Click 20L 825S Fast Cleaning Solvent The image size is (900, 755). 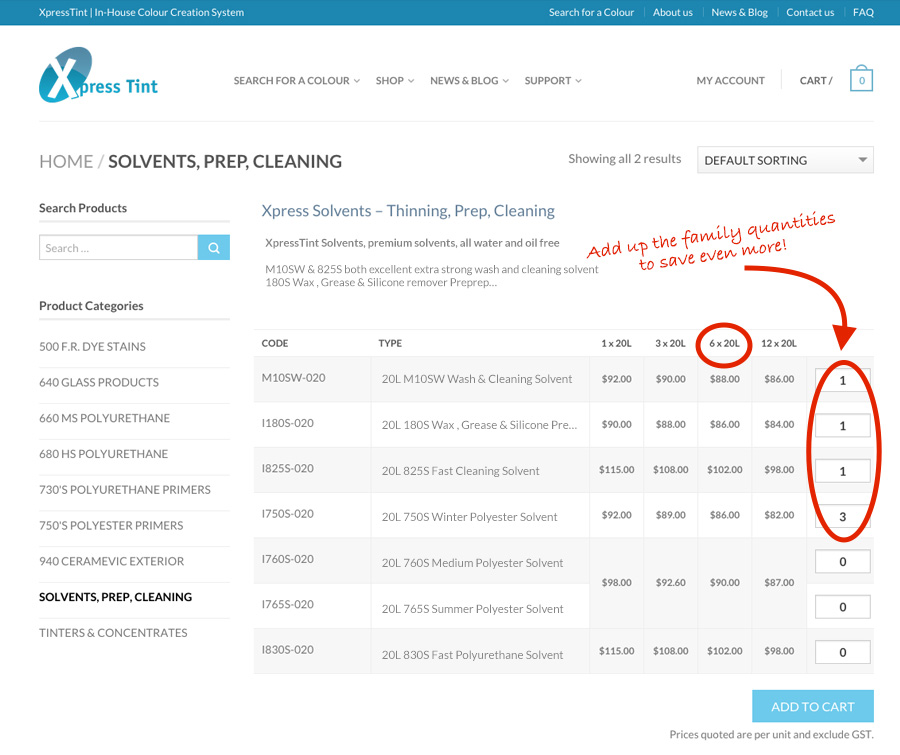tap(460, 471)
